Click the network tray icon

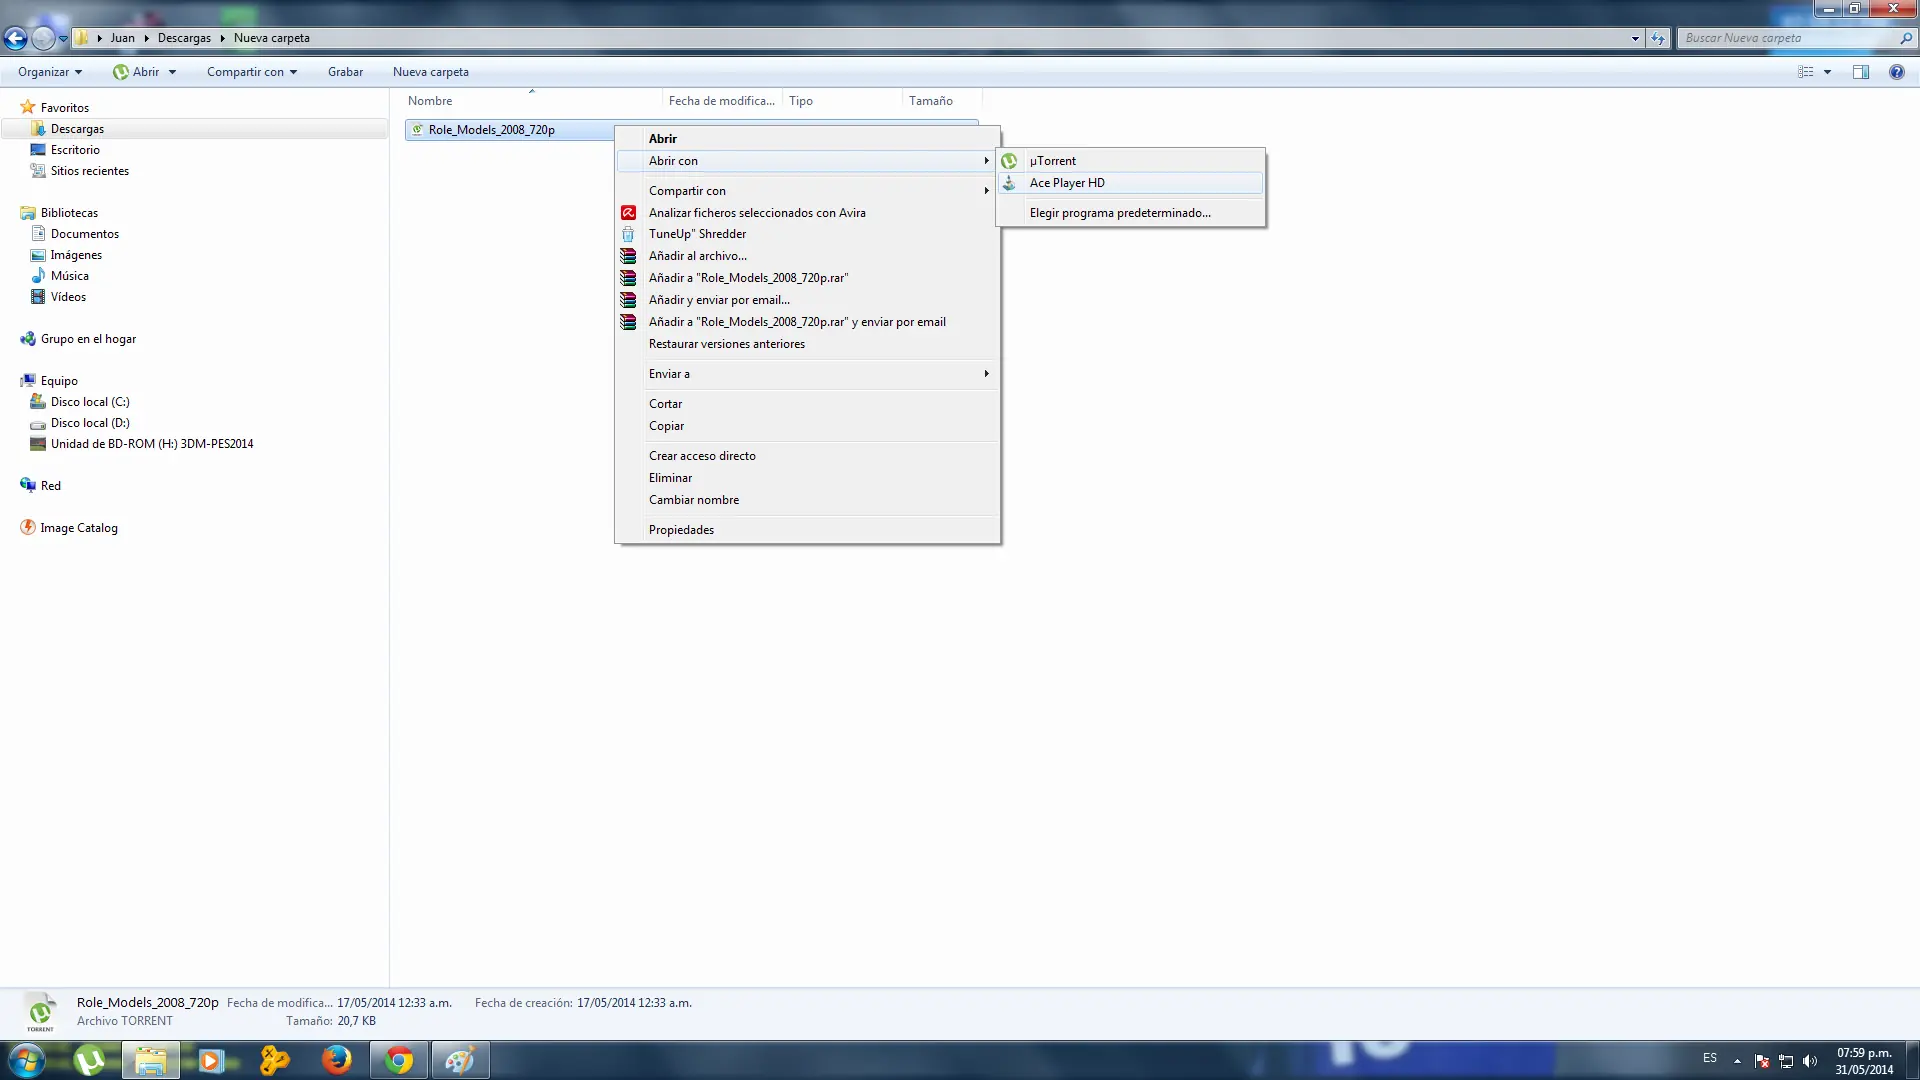[x=1786, y=1061]
